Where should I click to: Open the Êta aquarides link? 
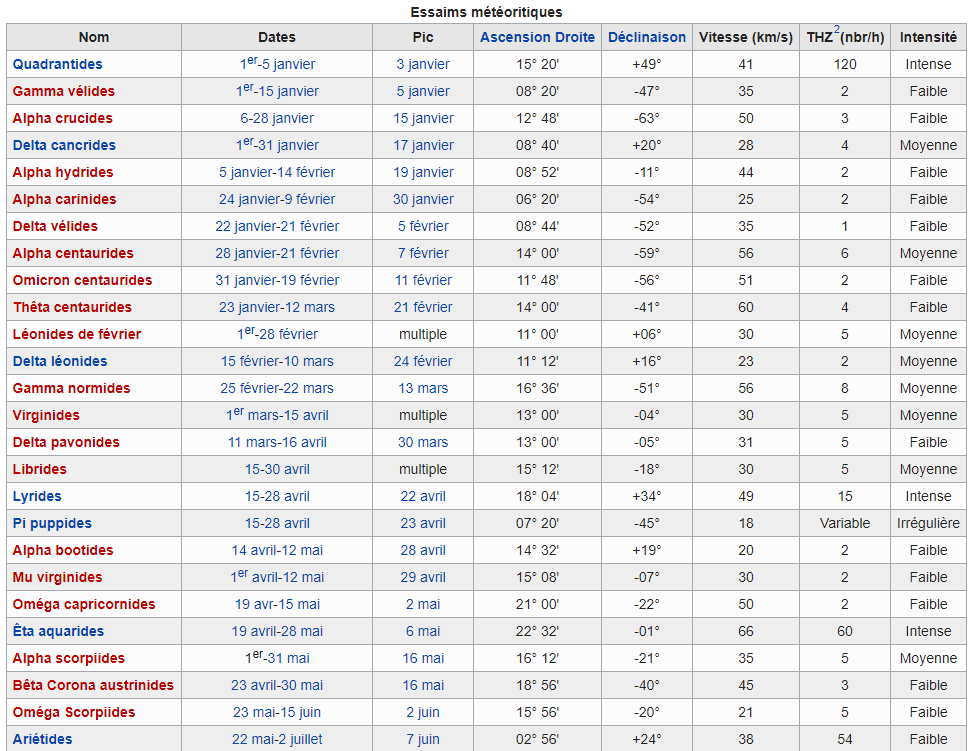tap(58, 631)
